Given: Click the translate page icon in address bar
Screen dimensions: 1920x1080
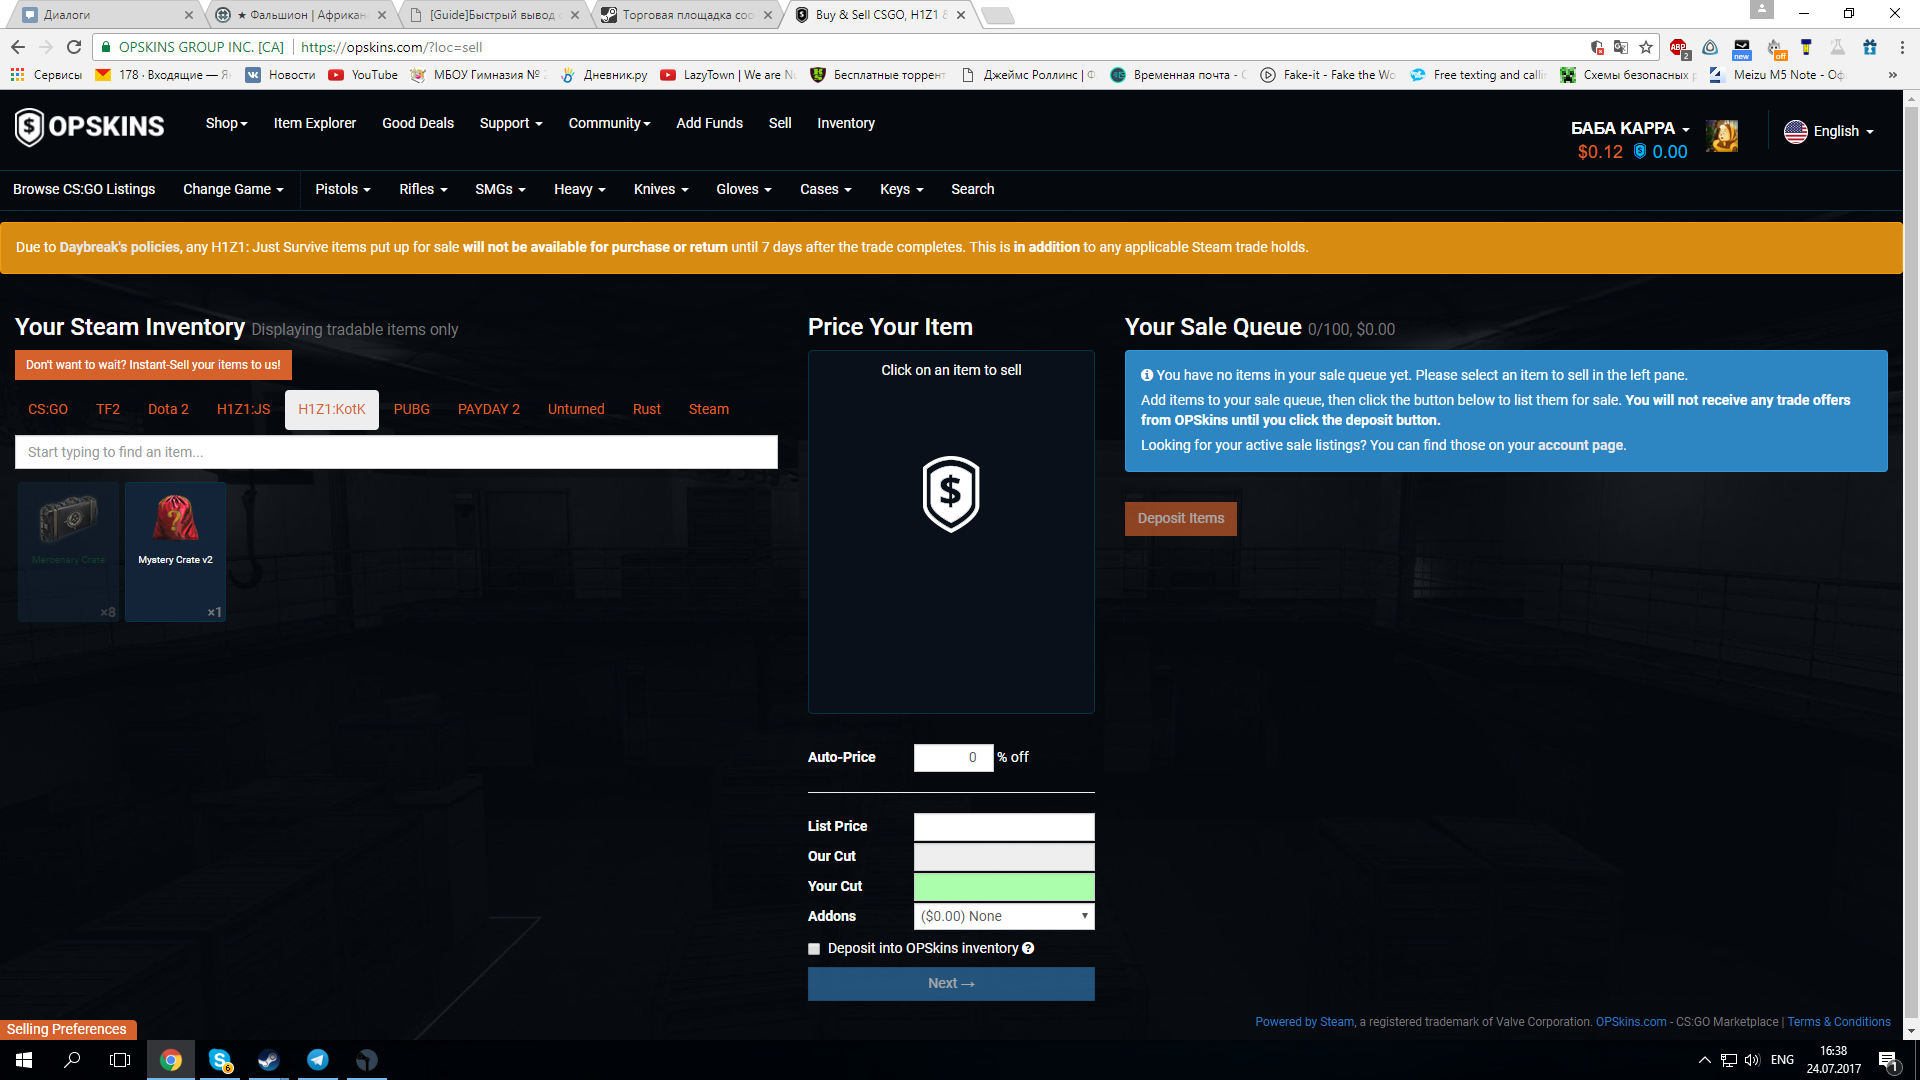Looking at the screenshot, I should [x=1621, y=47].
